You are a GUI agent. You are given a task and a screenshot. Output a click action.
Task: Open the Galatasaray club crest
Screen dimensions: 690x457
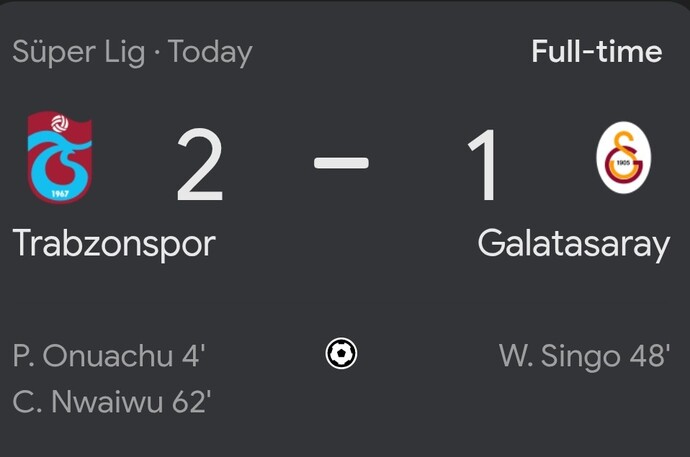click(x=624, y=157)
